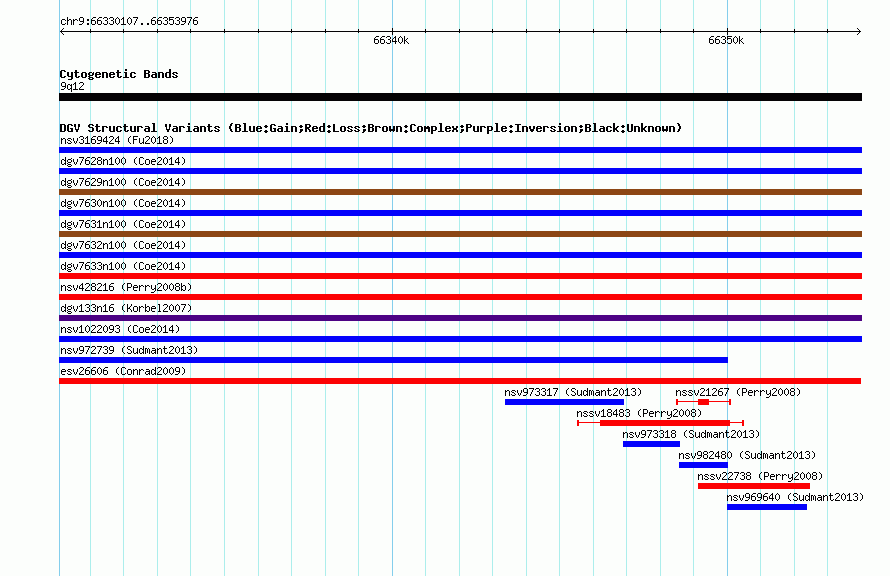This screenshot has height=576, width=890.
Task: Open the nsv972739 (Sudmant2013) label
Action: (129, 350)
